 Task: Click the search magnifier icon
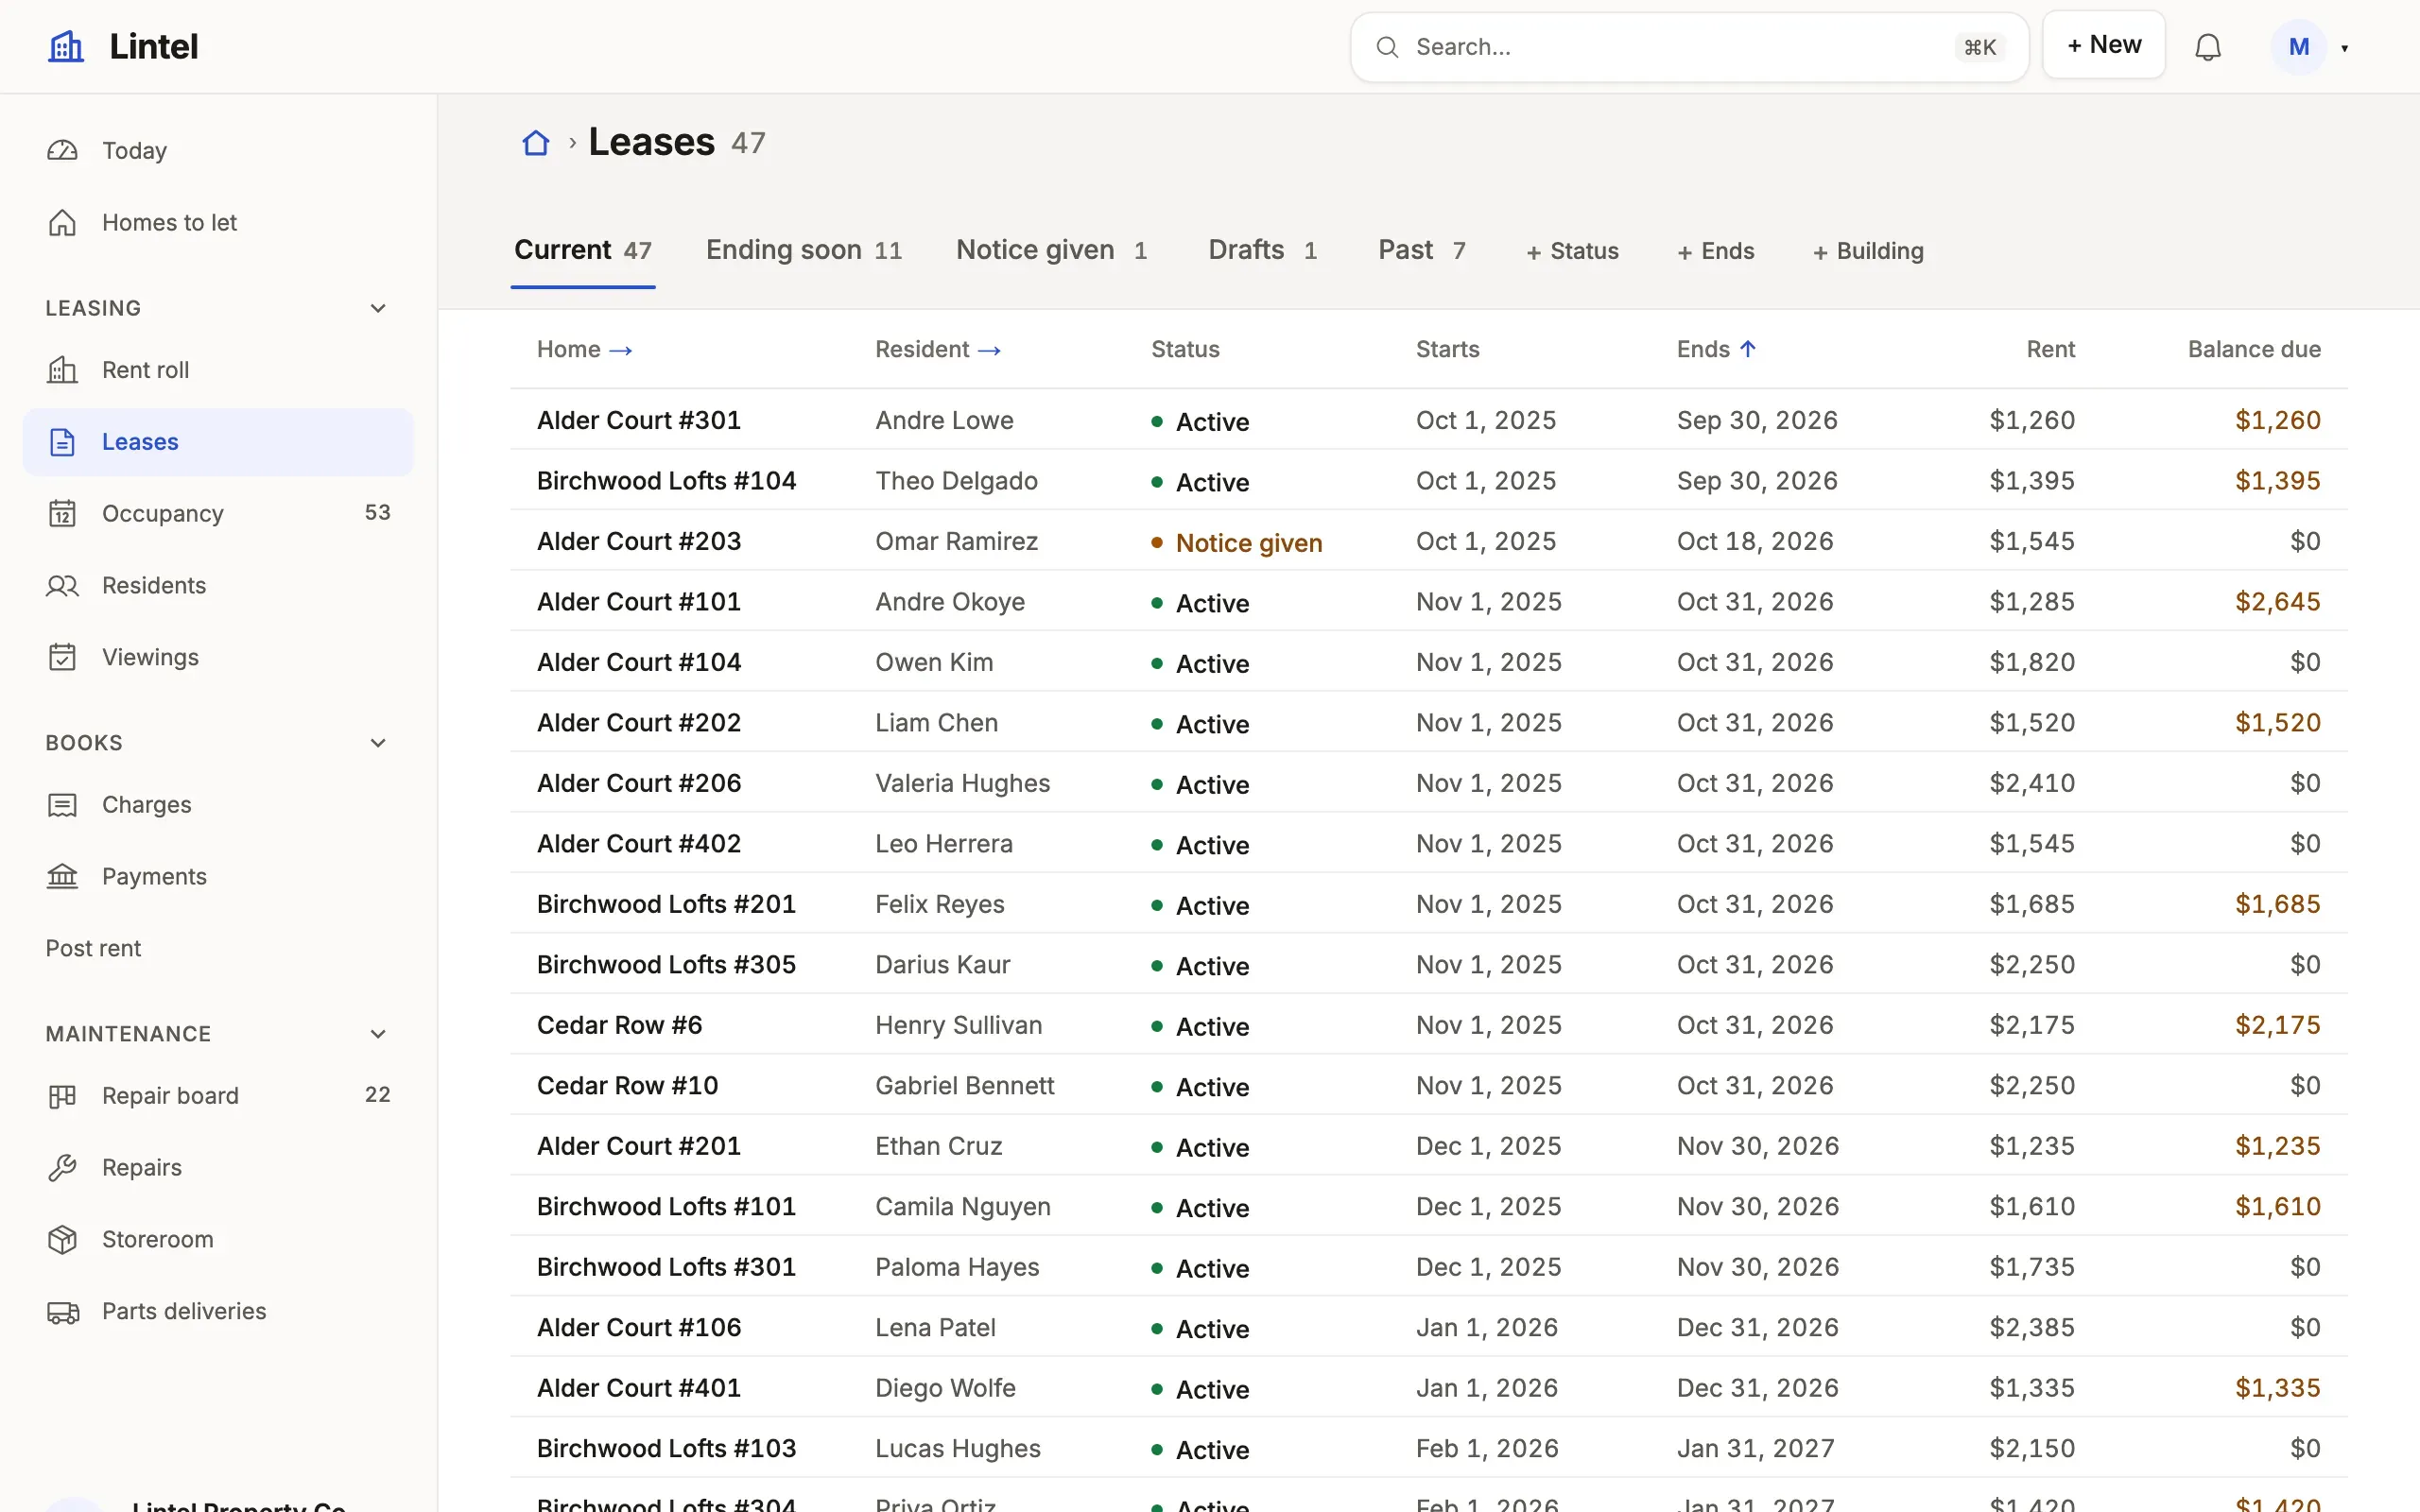1386,47
